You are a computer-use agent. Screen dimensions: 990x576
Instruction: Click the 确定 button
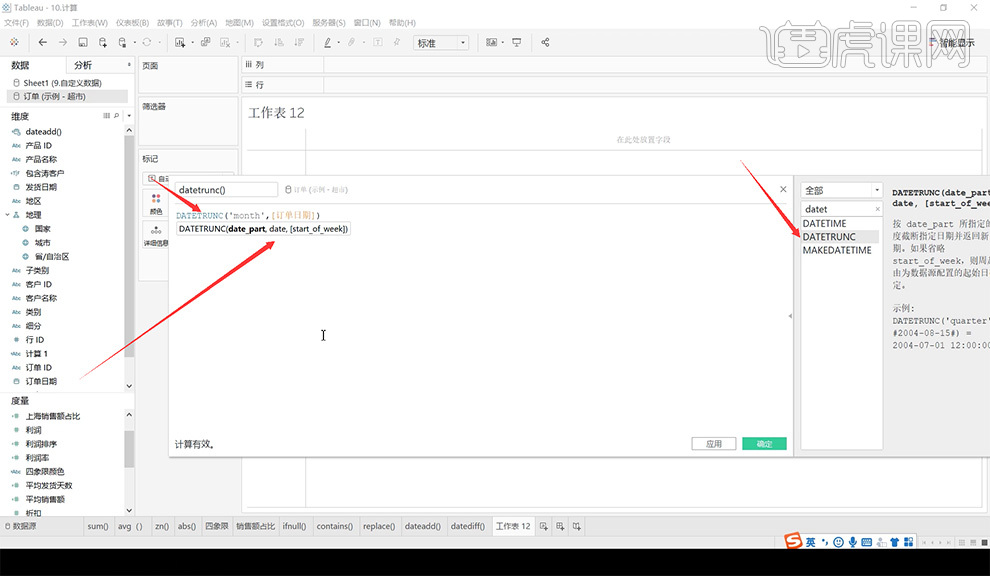click(x=765, y=444)
